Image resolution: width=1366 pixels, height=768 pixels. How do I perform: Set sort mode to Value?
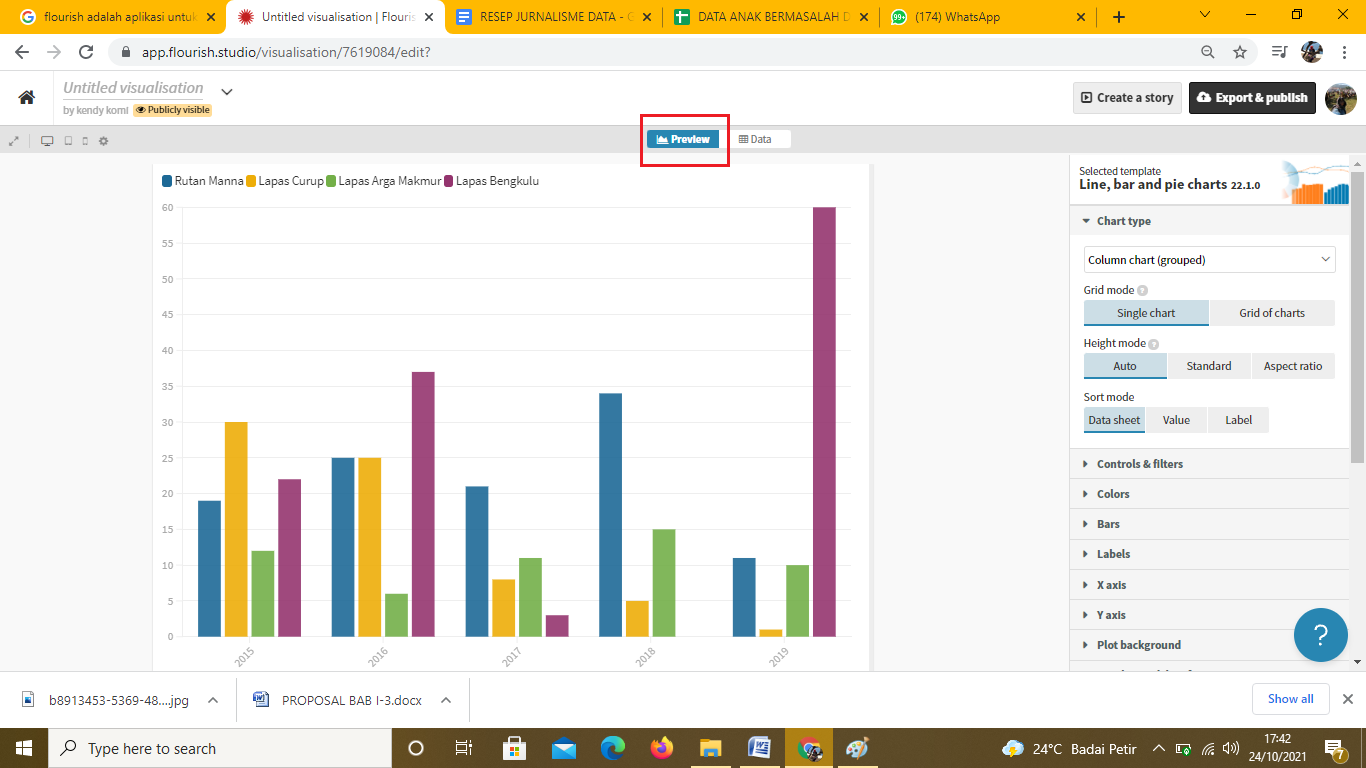coord(1176,420)
